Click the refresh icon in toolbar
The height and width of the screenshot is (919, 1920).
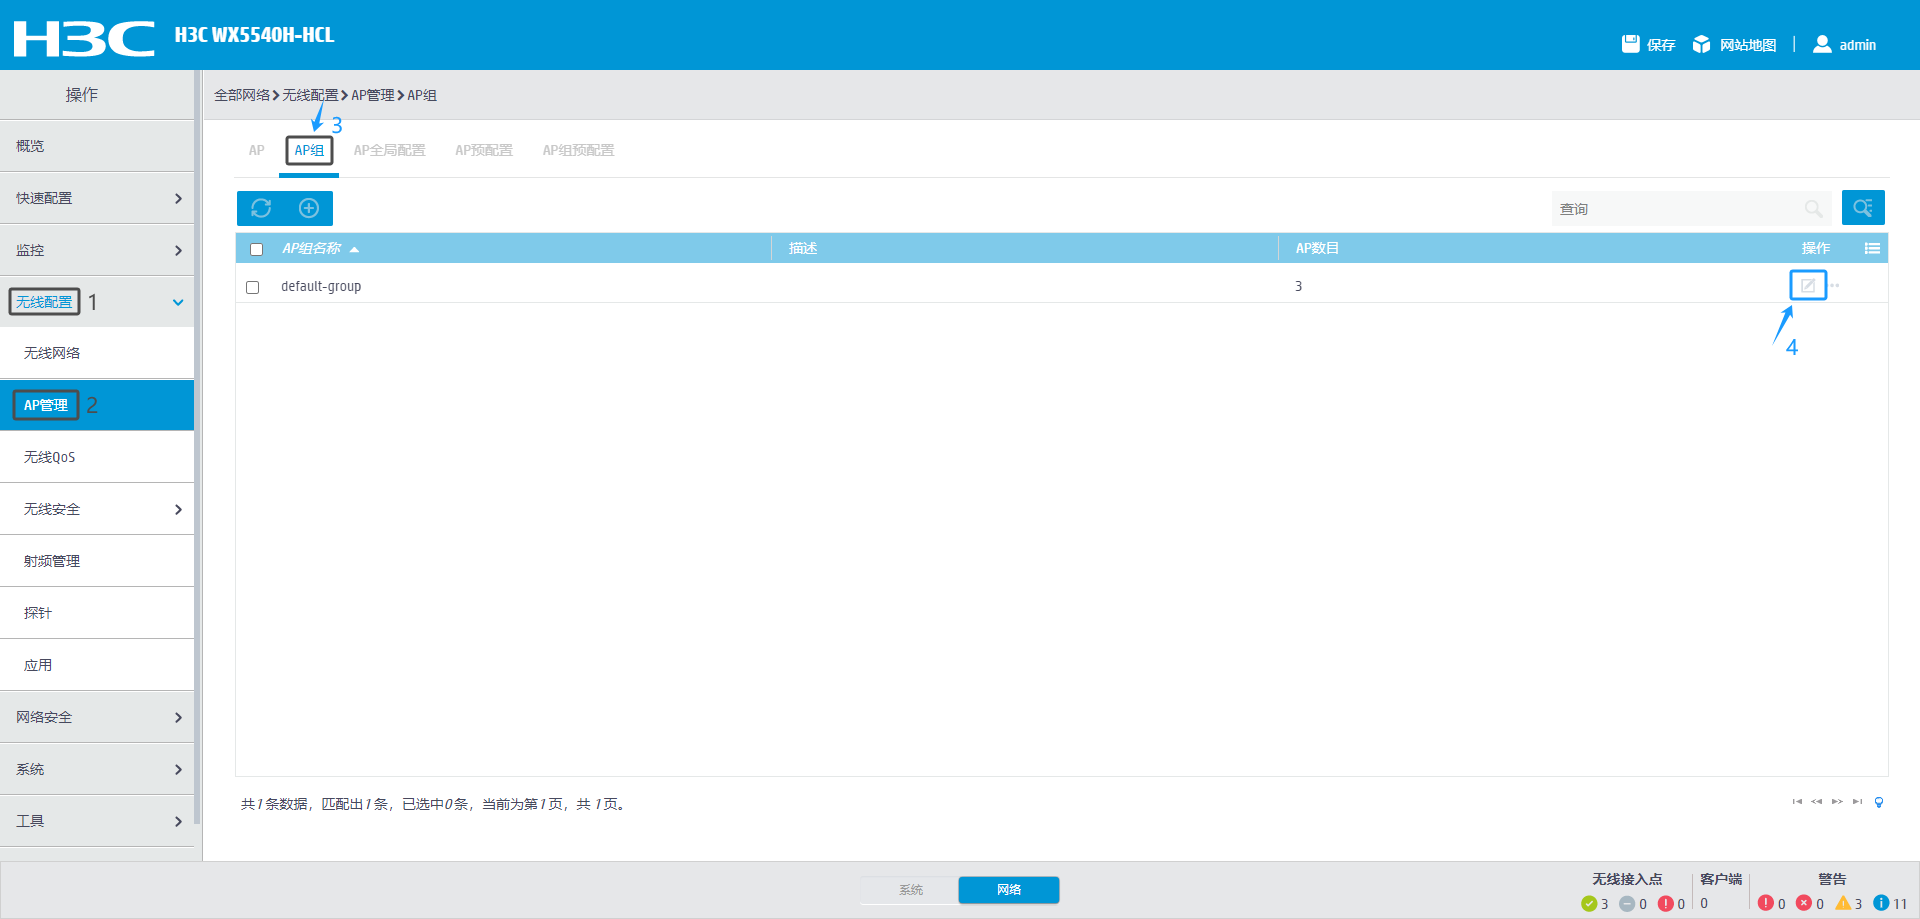(261, 208)
